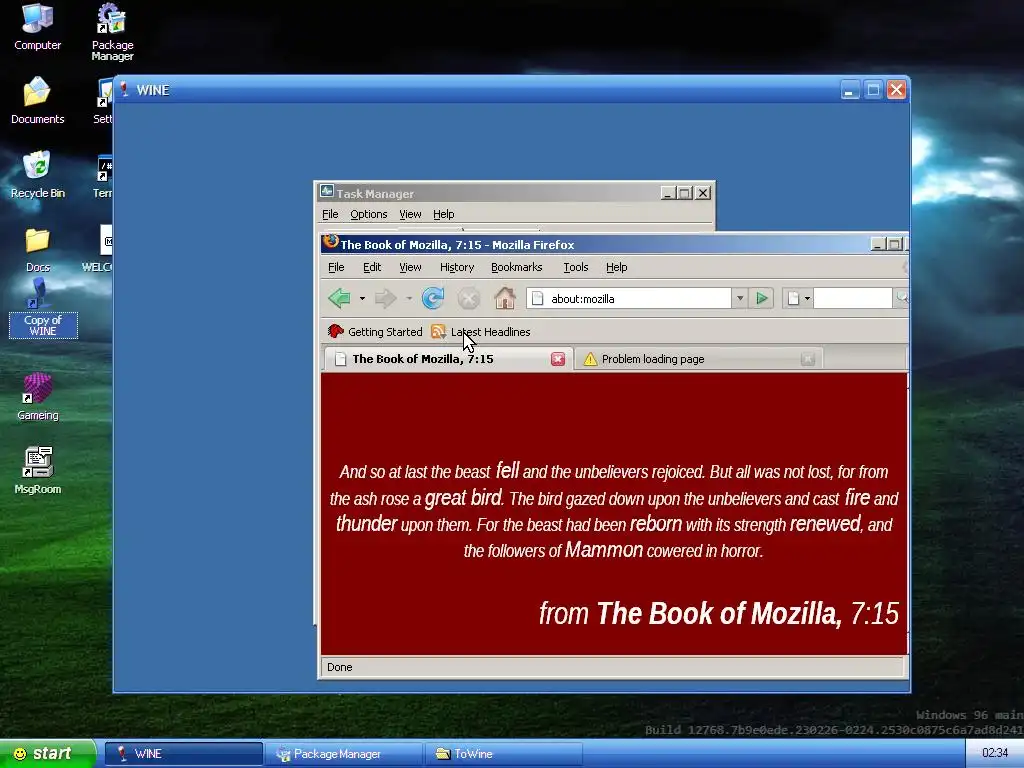The image size is (1024, 768).
Task: Switch to WINE in the taskbar
Action: 184,754
